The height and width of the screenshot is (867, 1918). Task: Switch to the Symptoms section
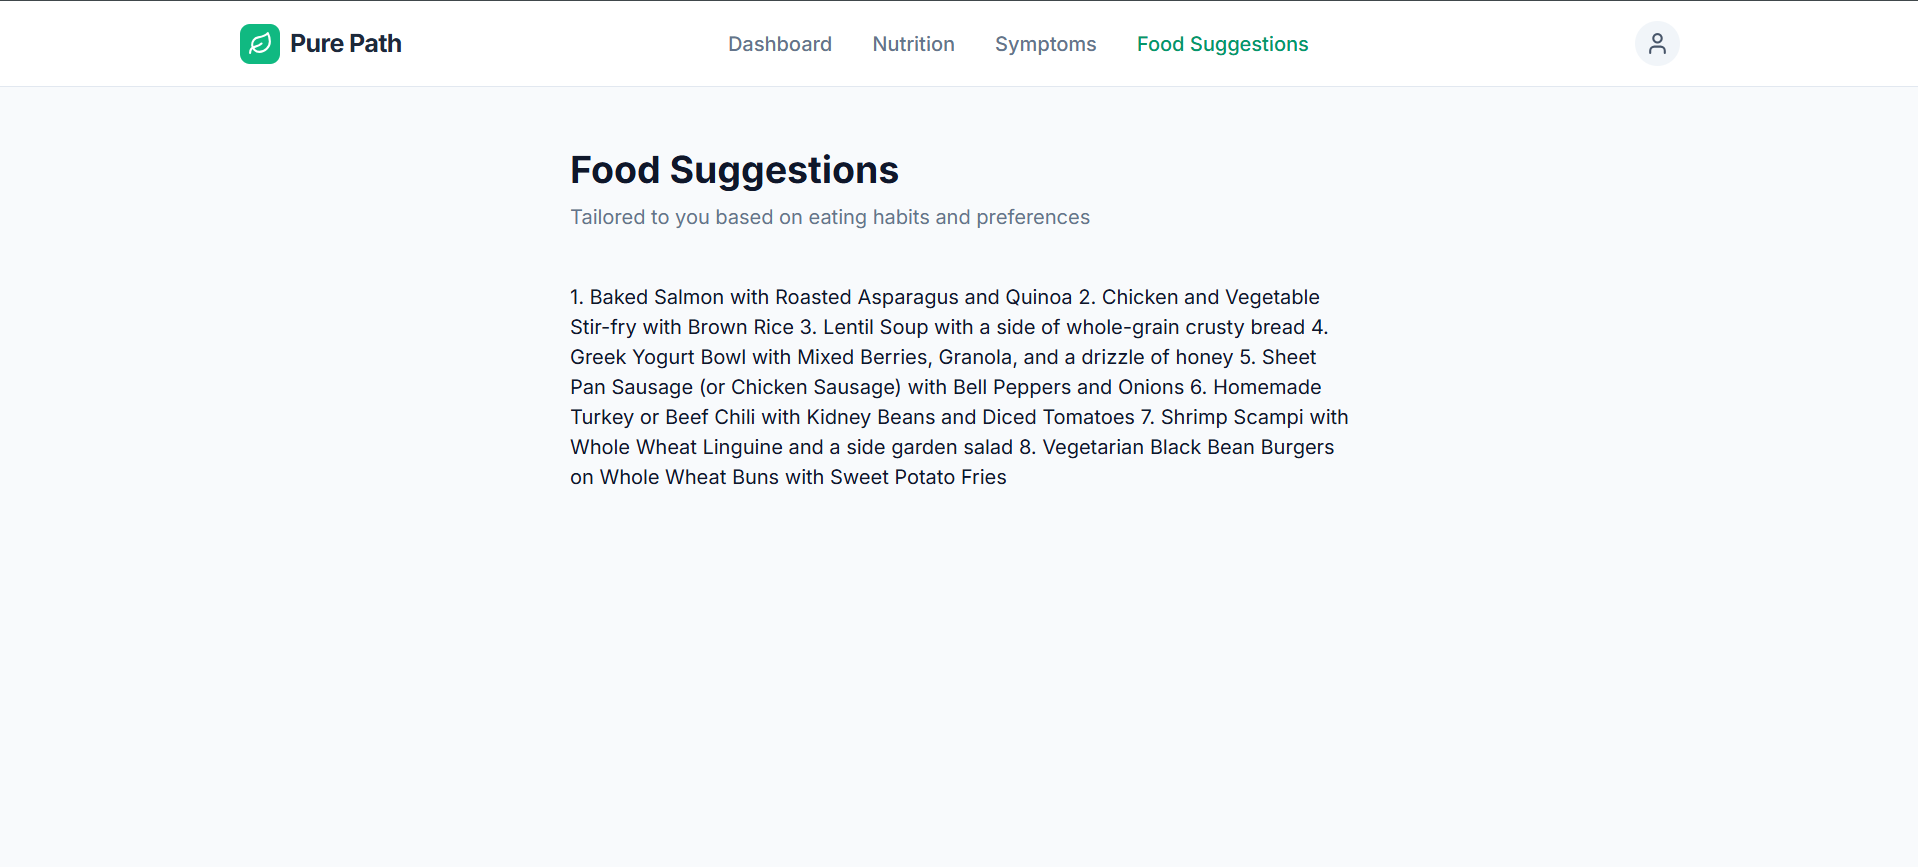(1045, 44)
